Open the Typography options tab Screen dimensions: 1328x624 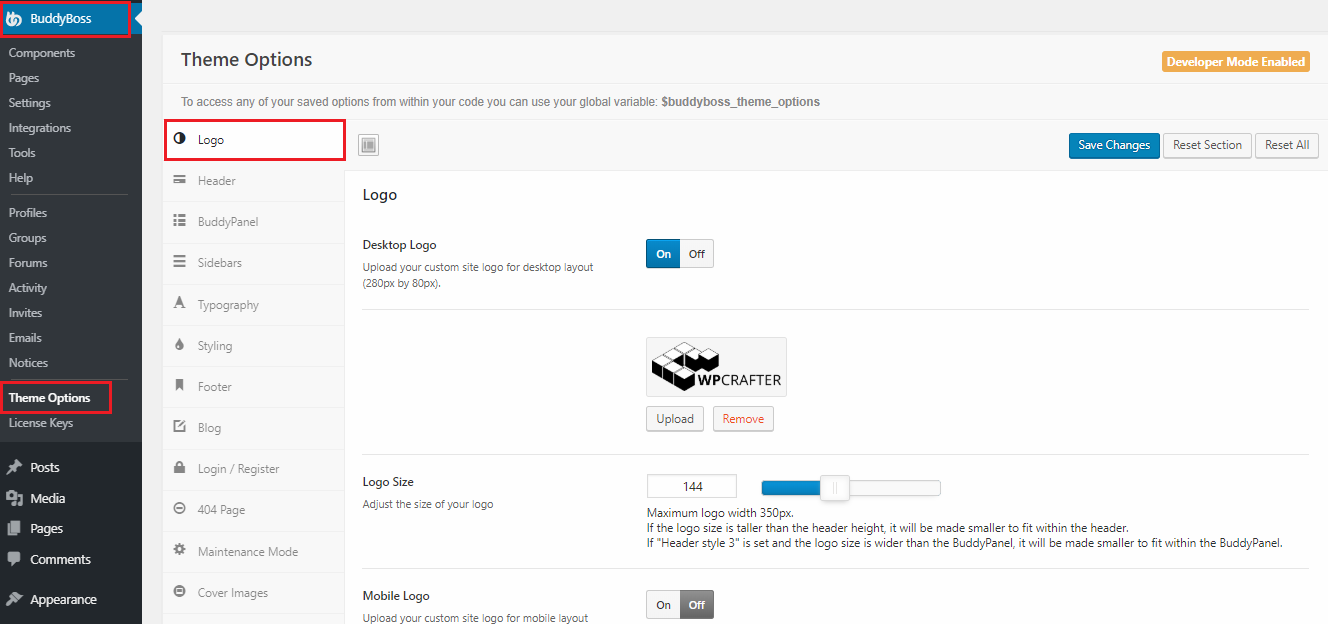pos(254,305)
